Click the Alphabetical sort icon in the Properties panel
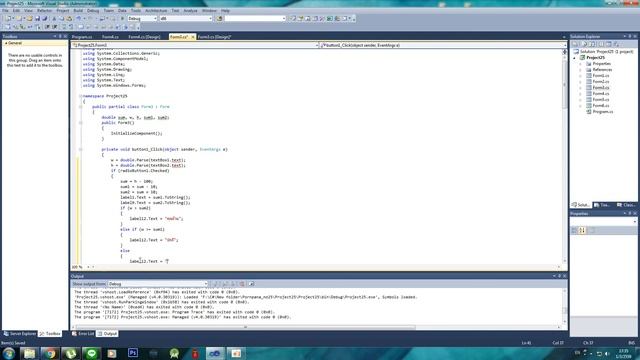This screenshot has width=640, height=360. pos(582,231)
